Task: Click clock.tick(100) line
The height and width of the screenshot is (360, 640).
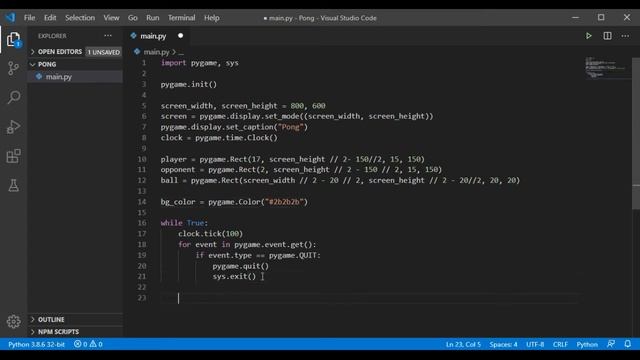Action: (x=210, y=233)
